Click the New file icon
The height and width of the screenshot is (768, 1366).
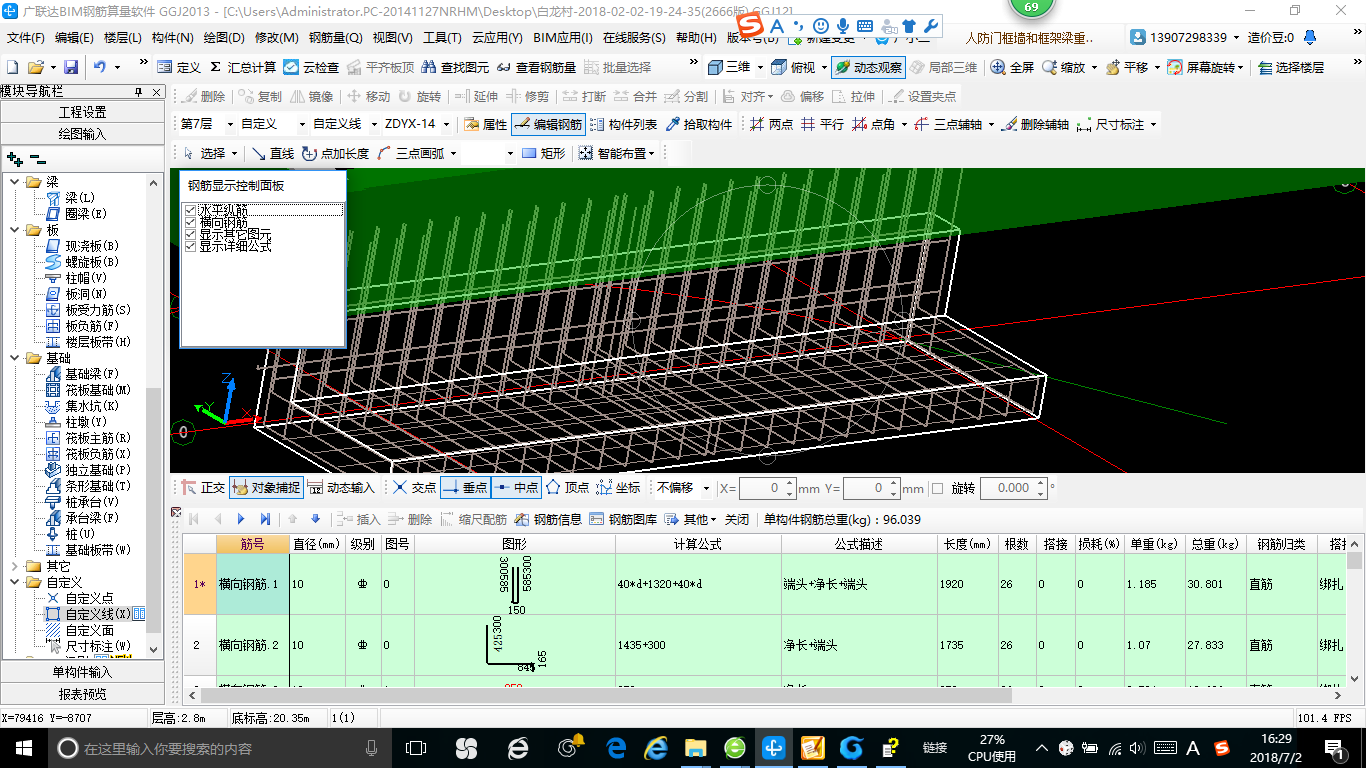12,67
